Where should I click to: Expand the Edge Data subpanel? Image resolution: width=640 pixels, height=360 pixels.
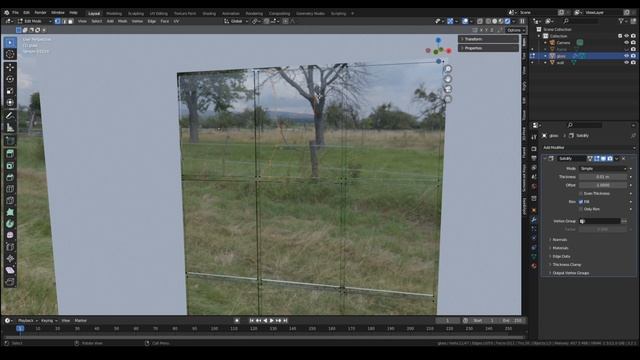click(561, 256)
